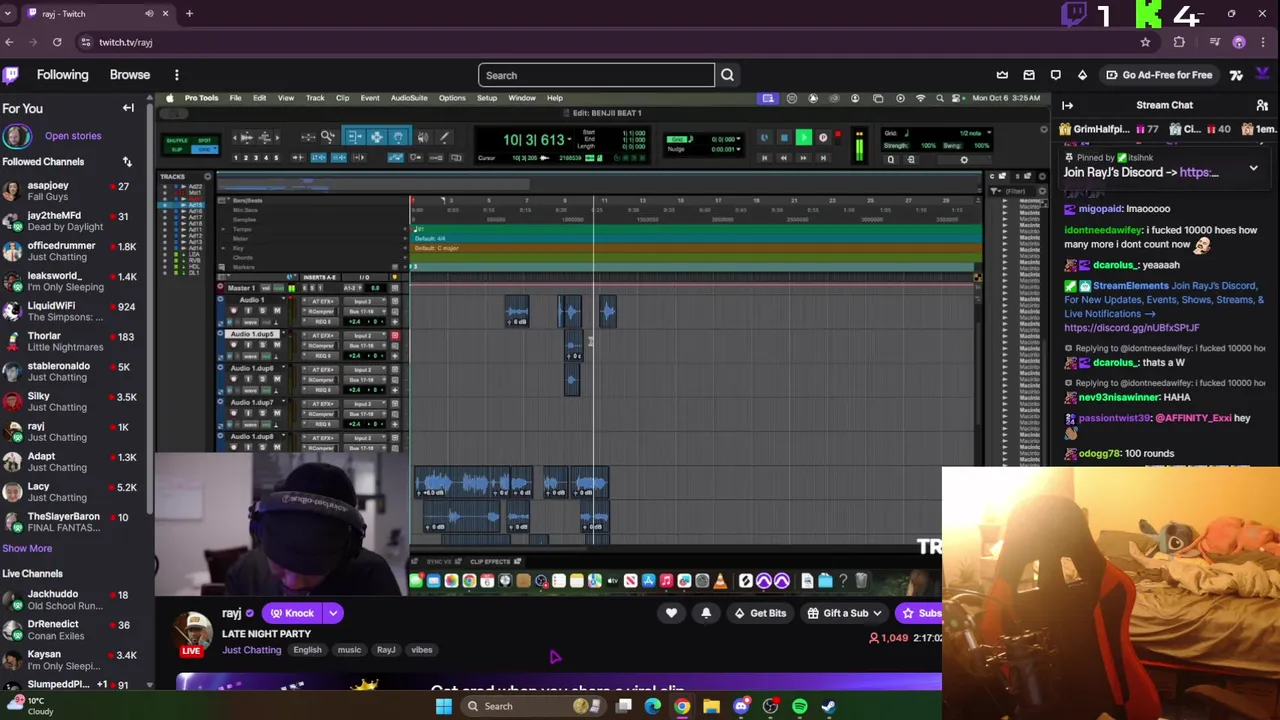1280x720 pixels.
Task: Click the Twitch search magnifier button
Action: [x=727, y=75]
